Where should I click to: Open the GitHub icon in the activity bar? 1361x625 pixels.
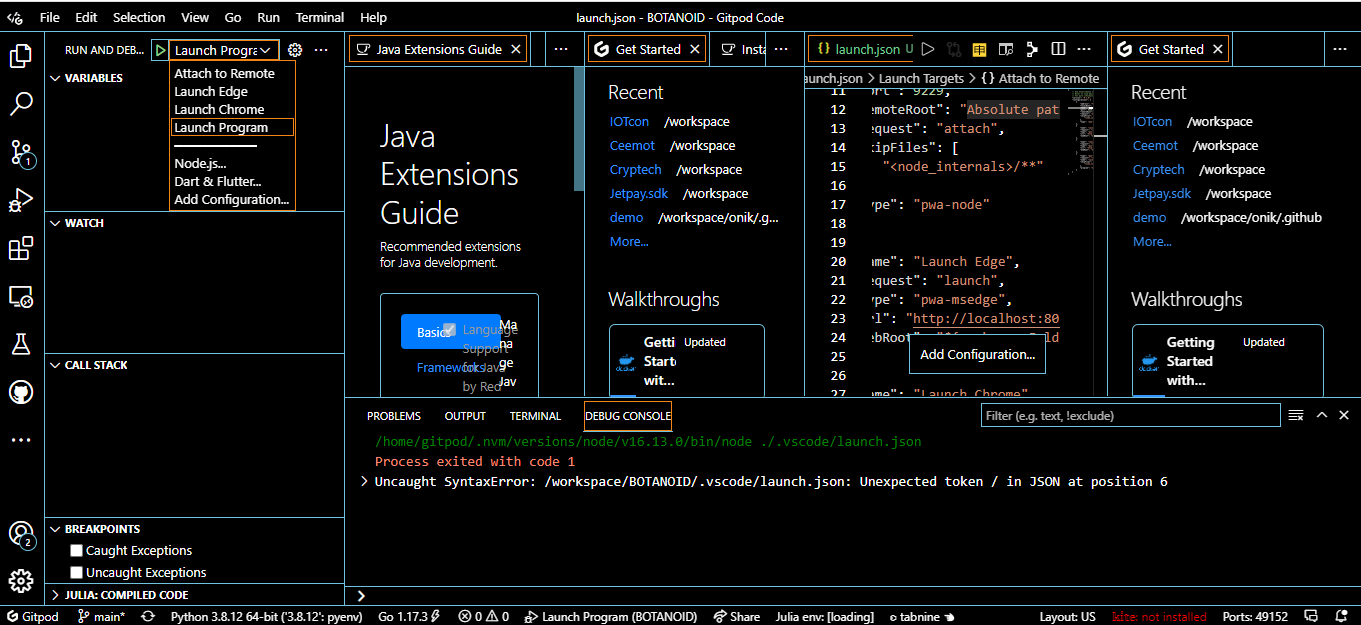click(x=21, y=392)
